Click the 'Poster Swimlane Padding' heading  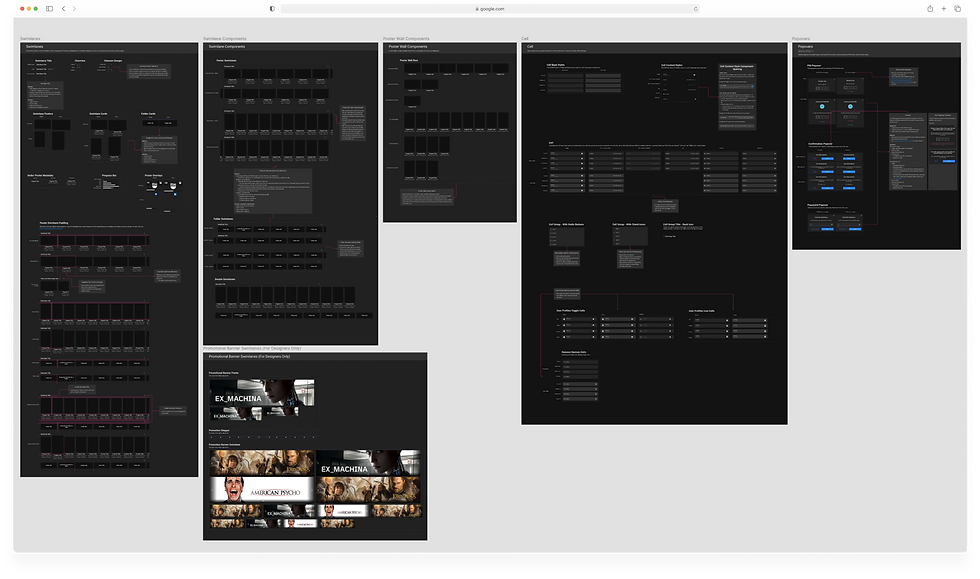[x=54, y=223]
